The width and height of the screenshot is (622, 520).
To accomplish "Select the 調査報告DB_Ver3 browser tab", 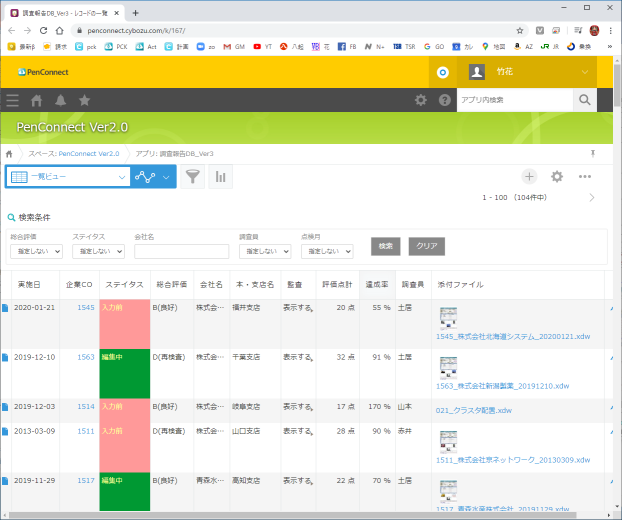I will (x=65, y=13).
